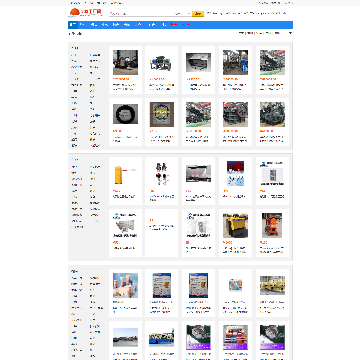Viewport: 360px width, 360px height.
Task: Open the gray device with red lights thumbnail
Action: [198, 174]
